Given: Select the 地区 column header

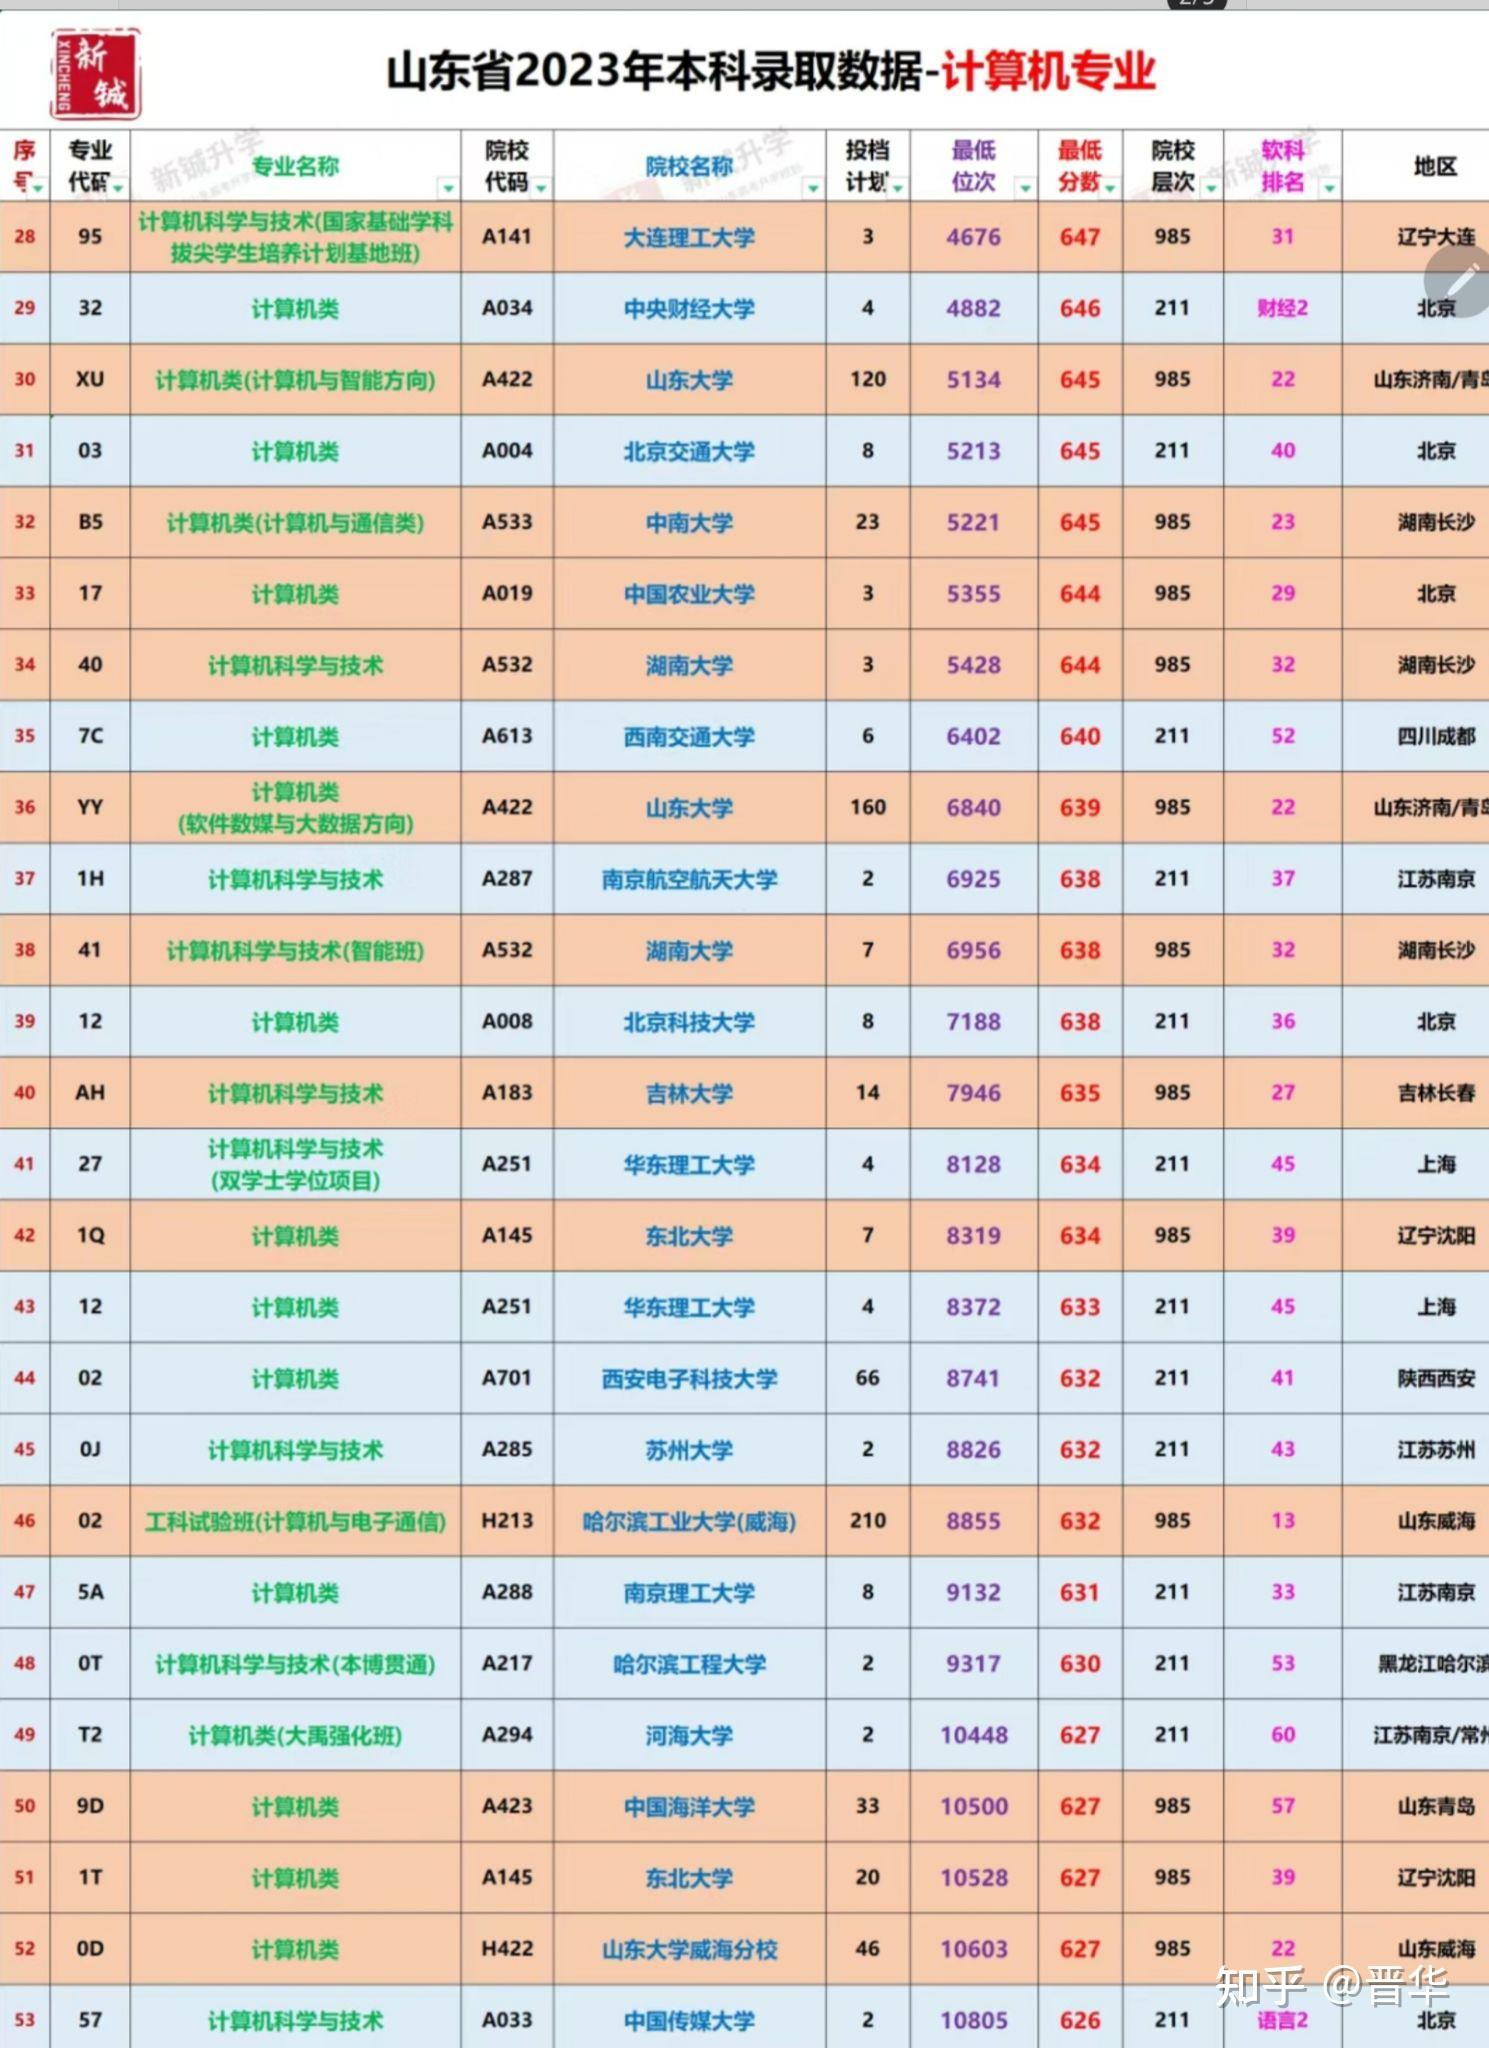Looking at the screenshot, I should (x=1435, y=167).
